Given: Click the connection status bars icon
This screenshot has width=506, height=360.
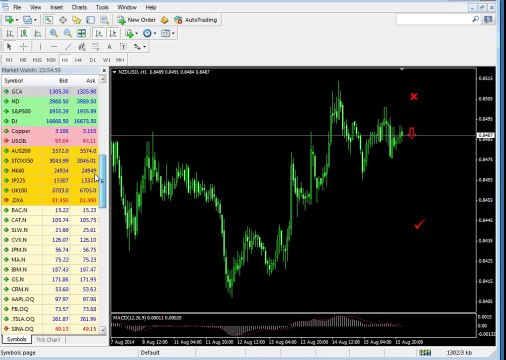Looking at the screenshot, I should [425, 353].
